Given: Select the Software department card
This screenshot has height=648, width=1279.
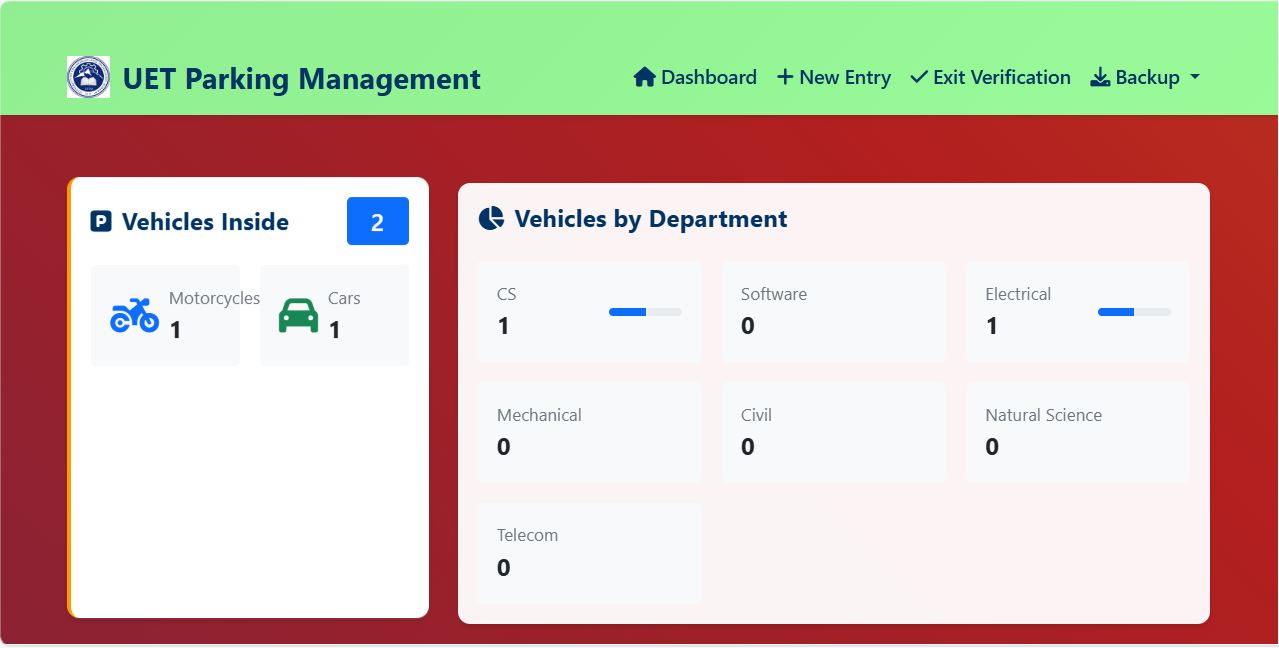Looking at the screenshot, I should coord(833,311).
